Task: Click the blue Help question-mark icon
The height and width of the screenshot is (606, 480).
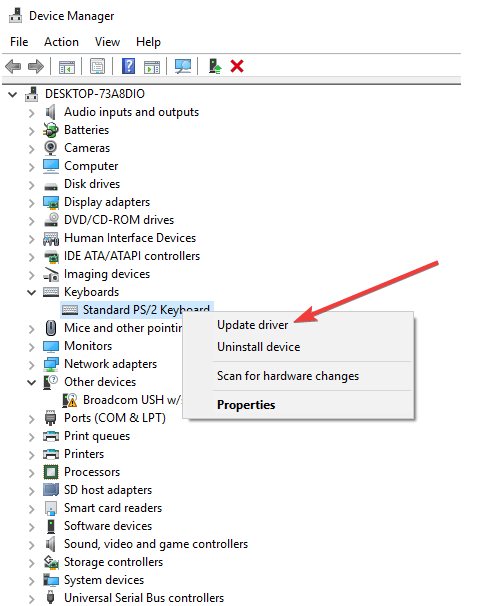Action: click(x=128, y=66)
